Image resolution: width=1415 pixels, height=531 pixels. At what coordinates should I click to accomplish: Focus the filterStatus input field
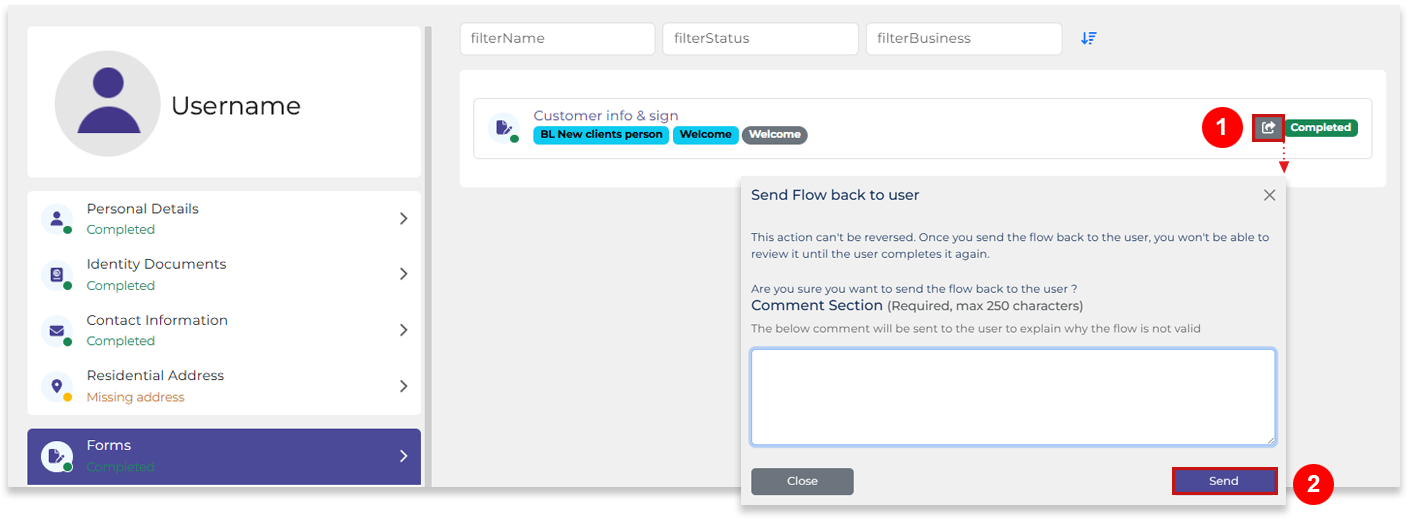(x=760, y=39)
